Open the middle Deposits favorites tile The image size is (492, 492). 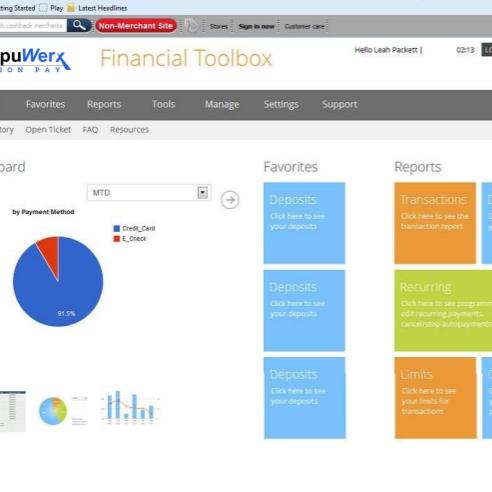click(304, 311)
